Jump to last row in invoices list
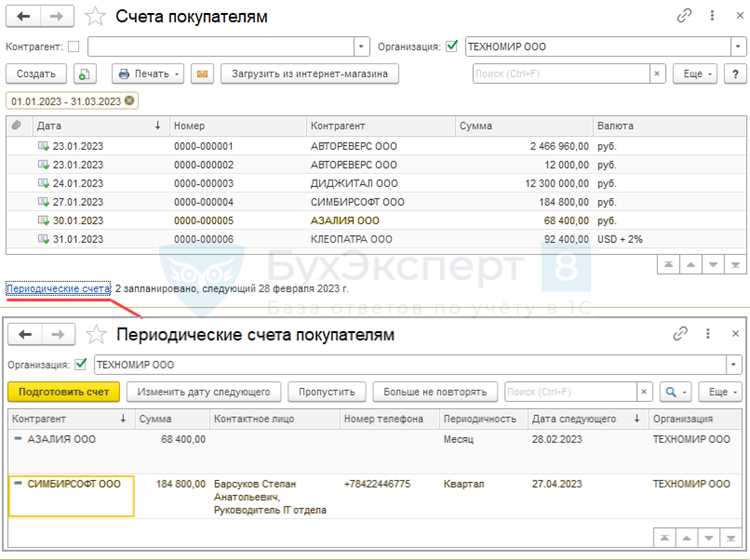 (x=735, y=264)
